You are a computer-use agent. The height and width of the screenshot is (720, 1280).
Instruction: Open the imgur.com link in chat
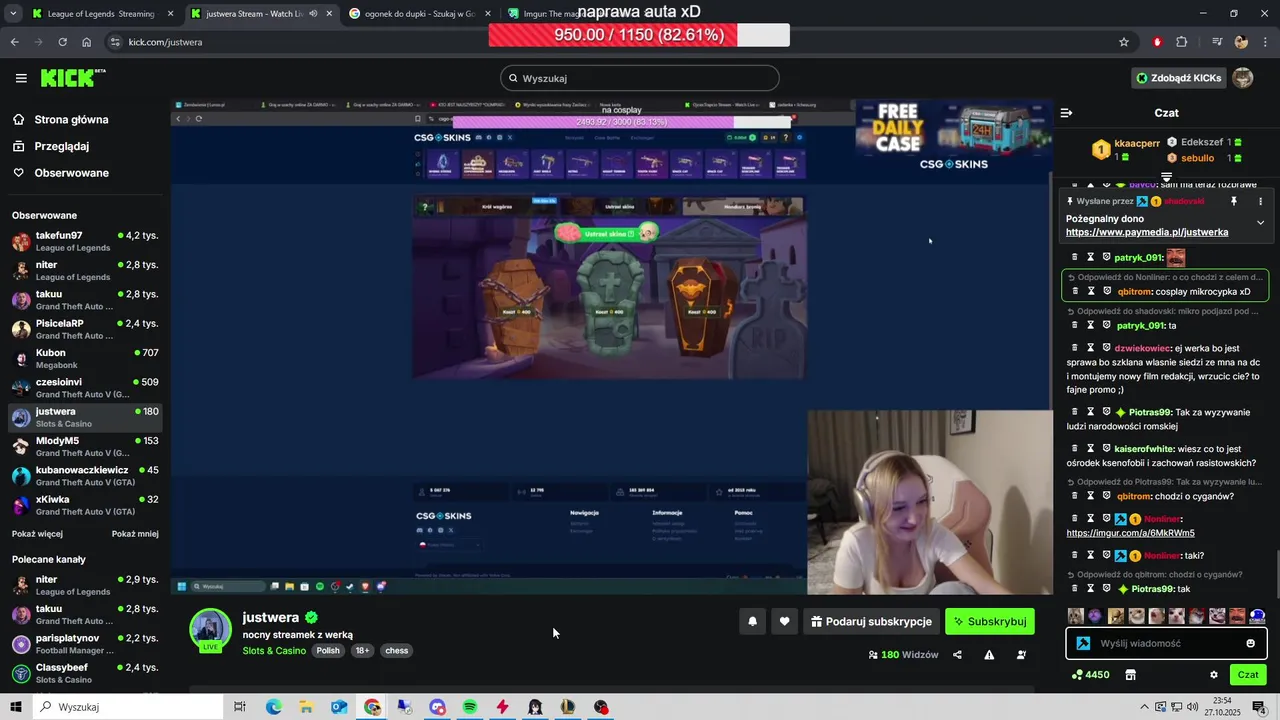tap(1130, 533)
